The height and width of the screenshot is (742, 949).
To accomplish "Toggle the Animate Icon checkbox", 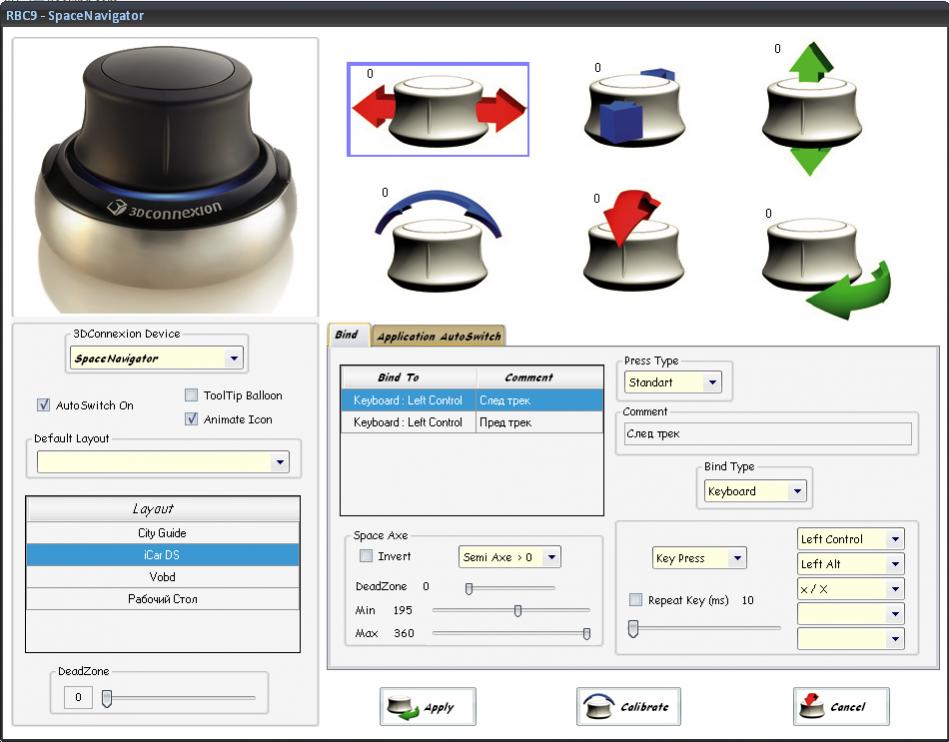I will (x=191, y=419).
